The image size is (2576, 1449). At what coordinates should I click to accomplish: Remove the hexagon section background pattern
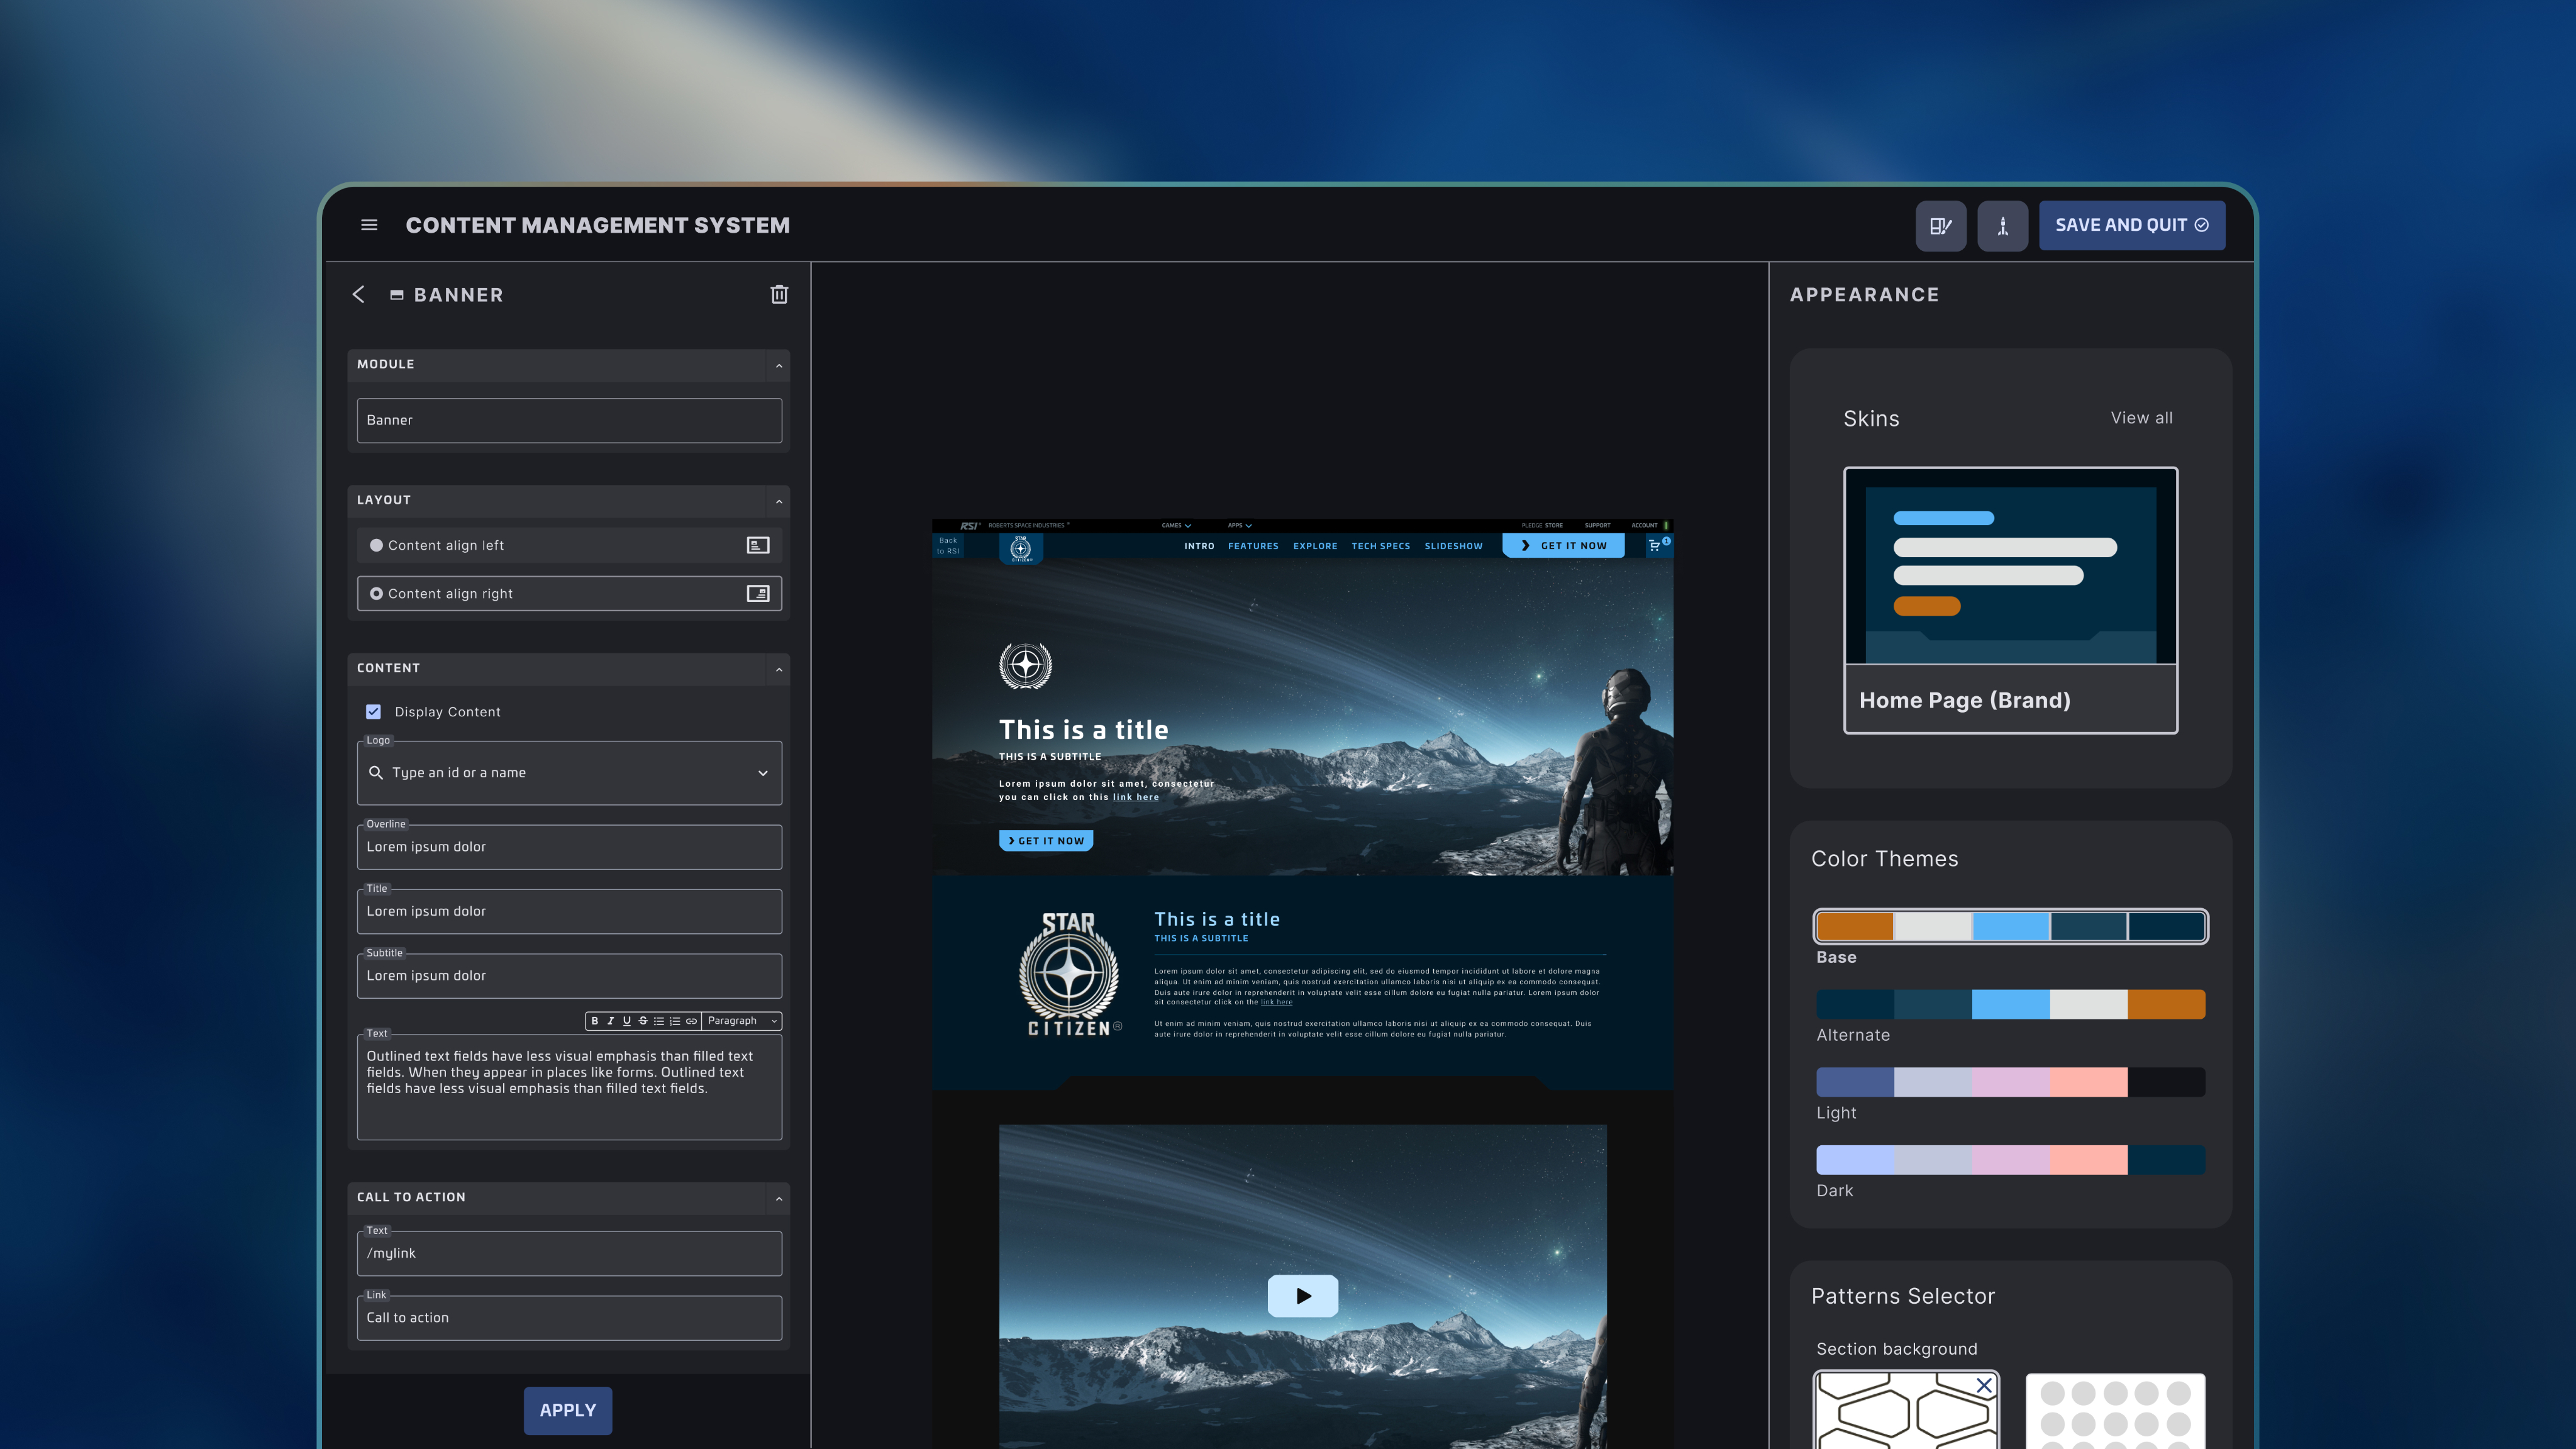(1984, 1385)
